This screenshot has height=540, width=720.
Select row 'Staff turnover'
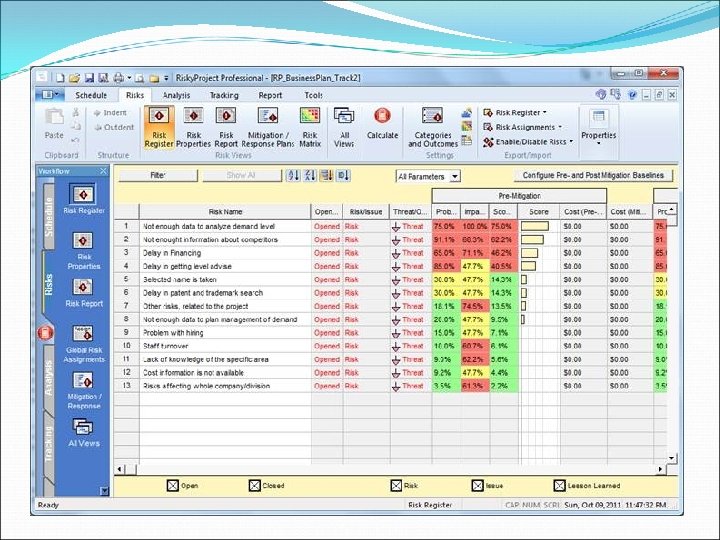tap(390, 346)
